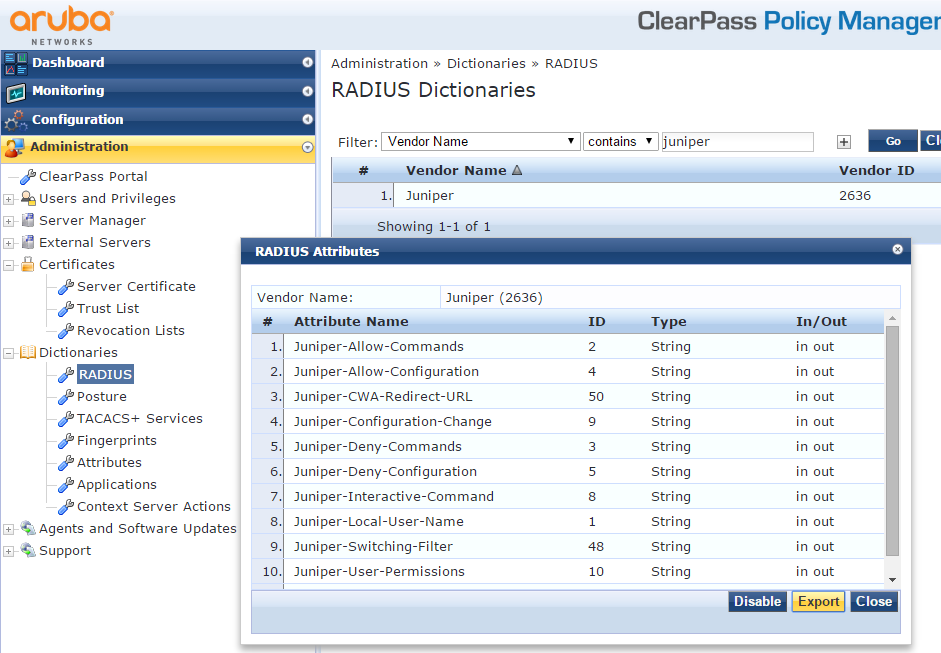Click the ClearPass Portal wrench icon
The height and width of the screenshot is (653, 941).
point(28,176)
